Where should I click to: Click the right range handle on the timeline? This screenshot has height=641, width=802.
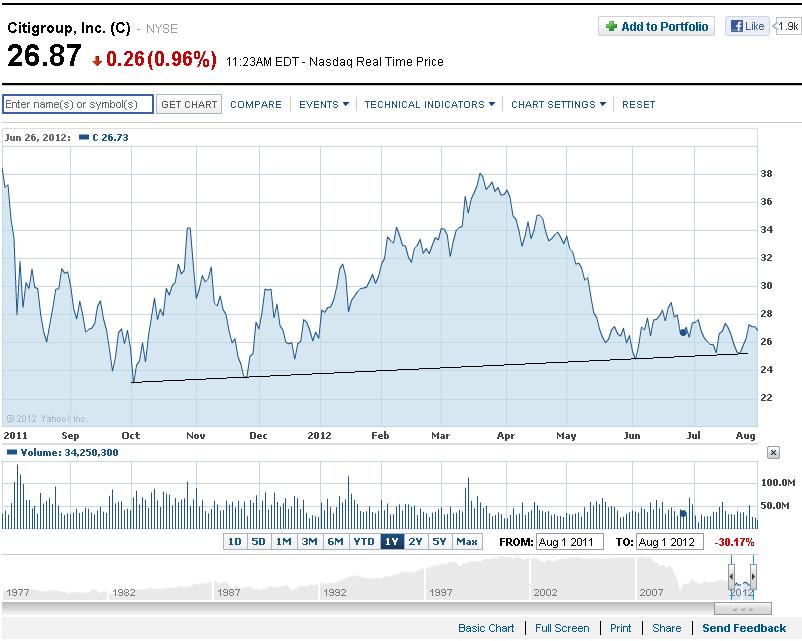pyautogui.click(x=753, y=578)
